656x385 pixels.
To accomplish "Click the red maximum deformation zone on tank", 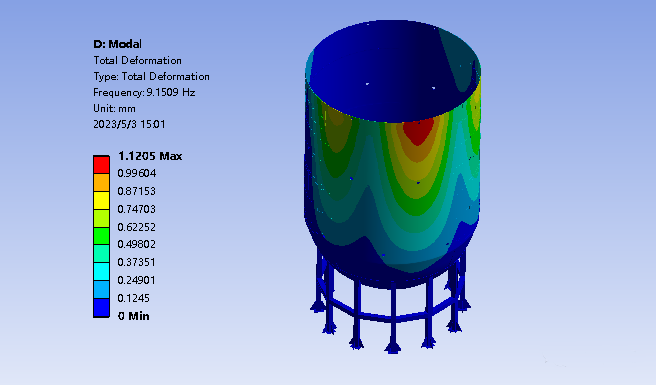I will [x=418, y=131].
